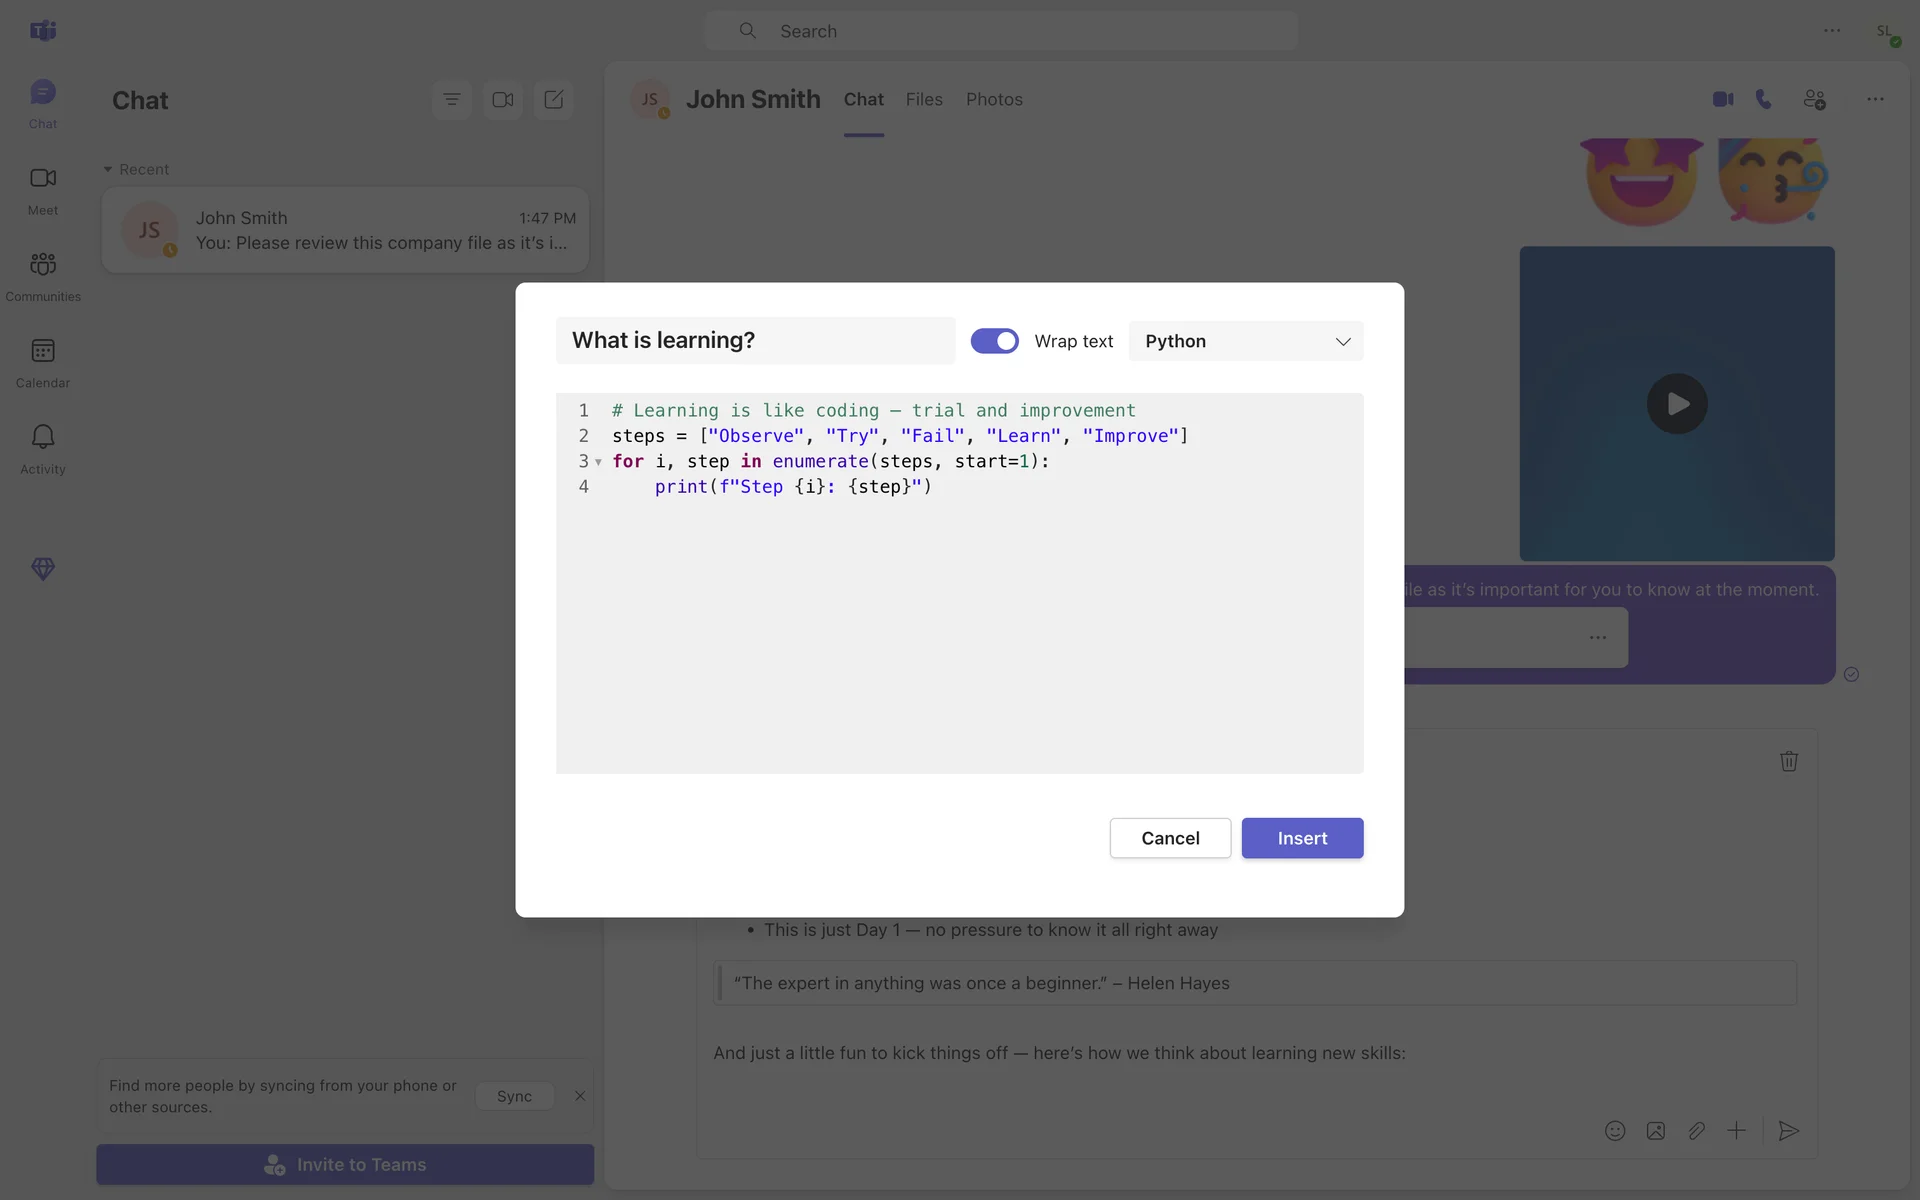Collapse the for loop on line 3
Image resolution: width=1920 pixels, height=1200 pixels.
(x=598, y=462)
